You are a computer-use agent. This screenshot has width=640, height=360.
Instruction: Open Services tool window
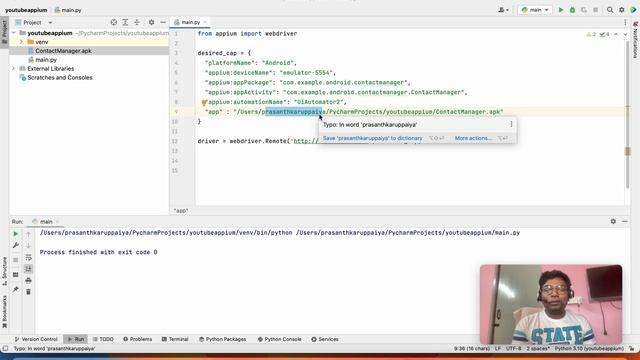pyautogui.click(x=325, y=339)
